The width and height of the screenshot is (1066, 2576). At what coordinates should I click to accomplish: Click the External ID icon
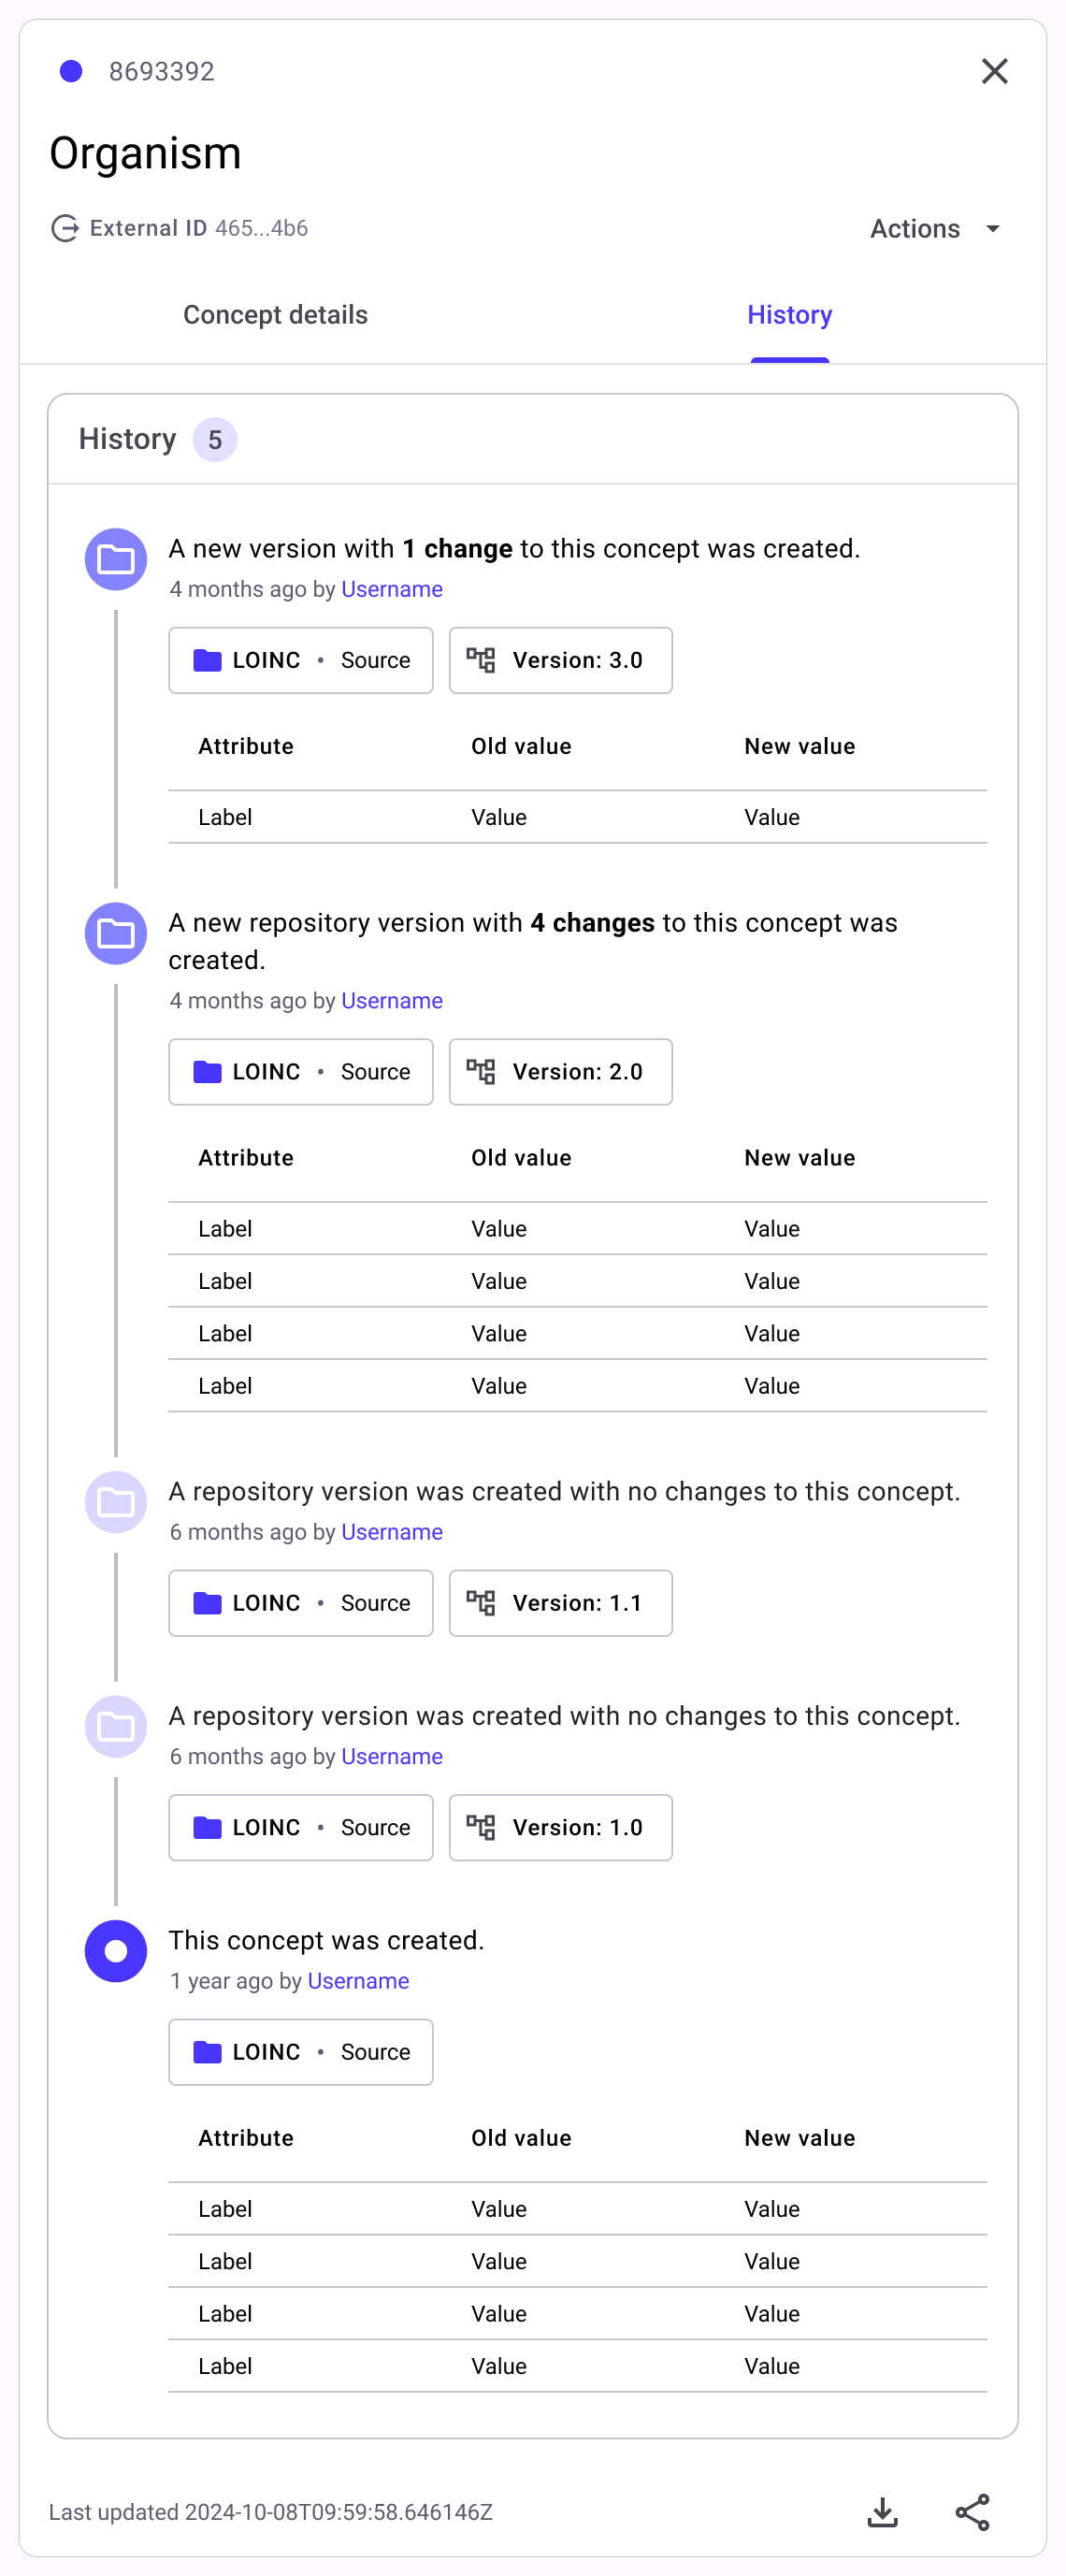[65, 229]
